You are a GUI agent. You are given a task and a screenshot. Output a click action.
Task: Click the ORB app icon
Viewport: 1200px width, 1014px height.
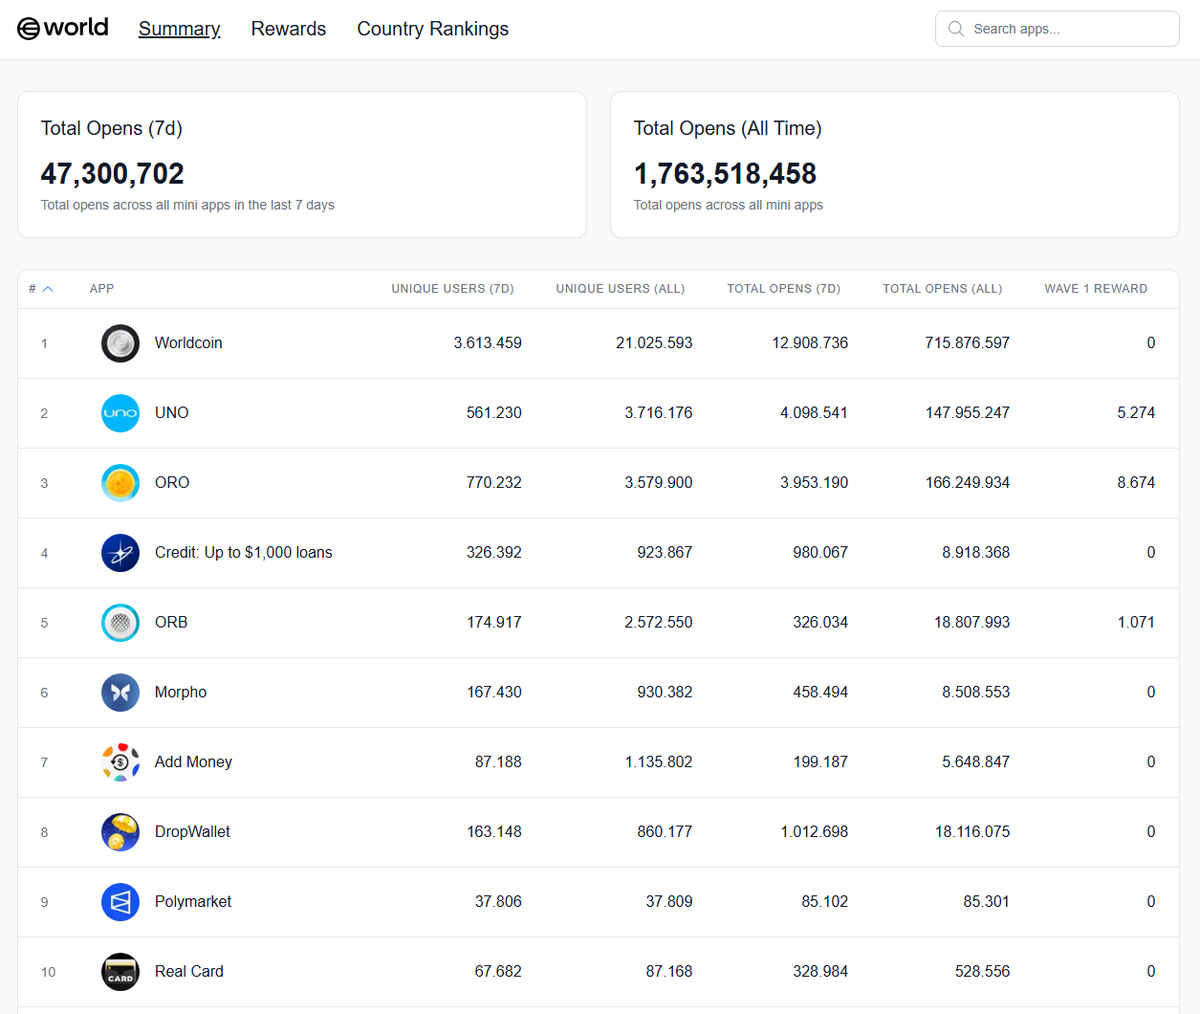(120, 623)
